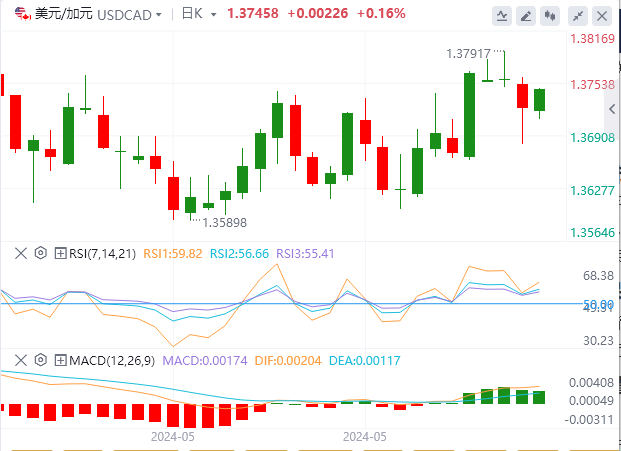Expand the right side panel chevron
The height and width of the screenshot is (451, 621).
tap(612, 109)
